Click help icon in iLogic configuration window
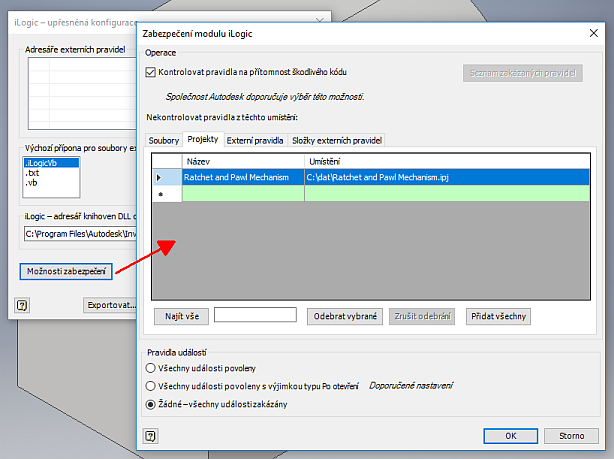Screen dimensions: 614x459 21,304
